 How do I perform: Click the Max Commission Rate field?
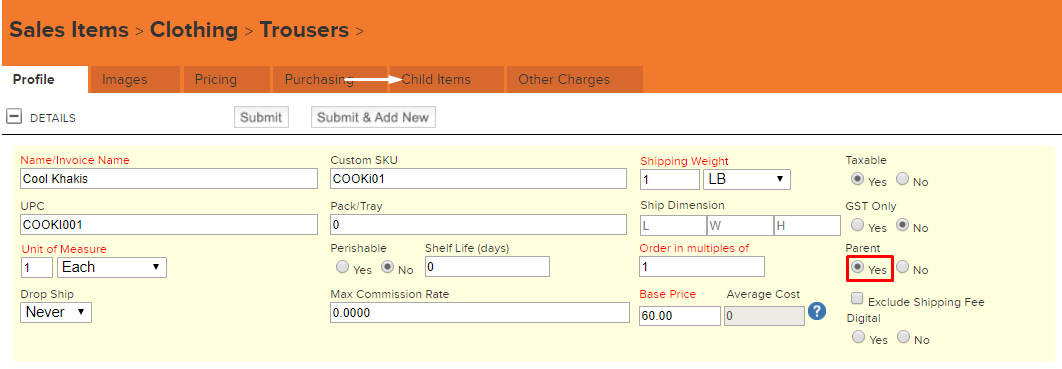[x=480, y=313]
